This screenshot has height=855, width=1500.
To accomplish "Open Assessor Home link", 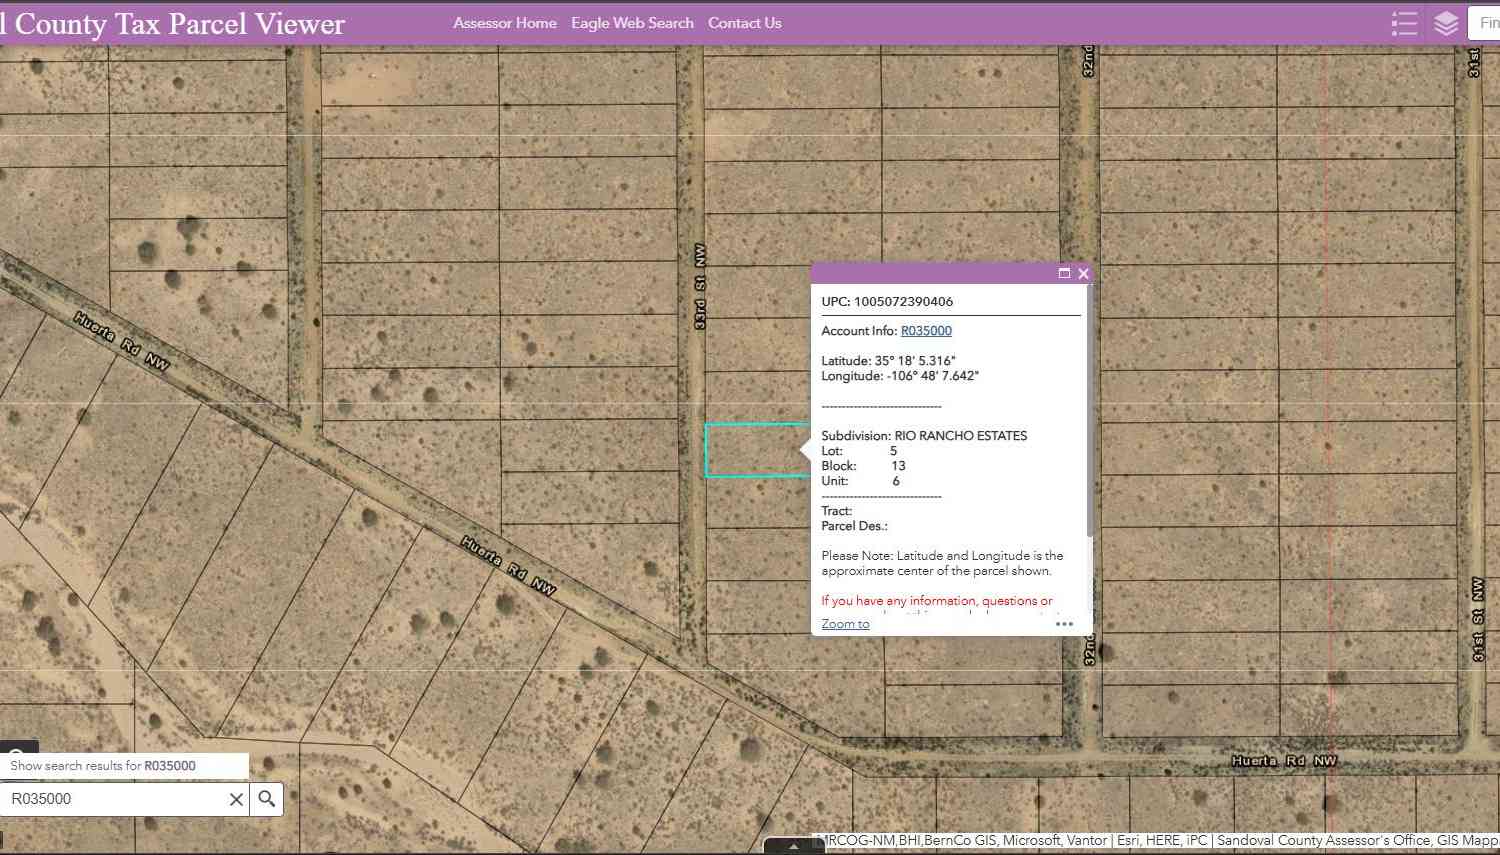I will point(505,23).
